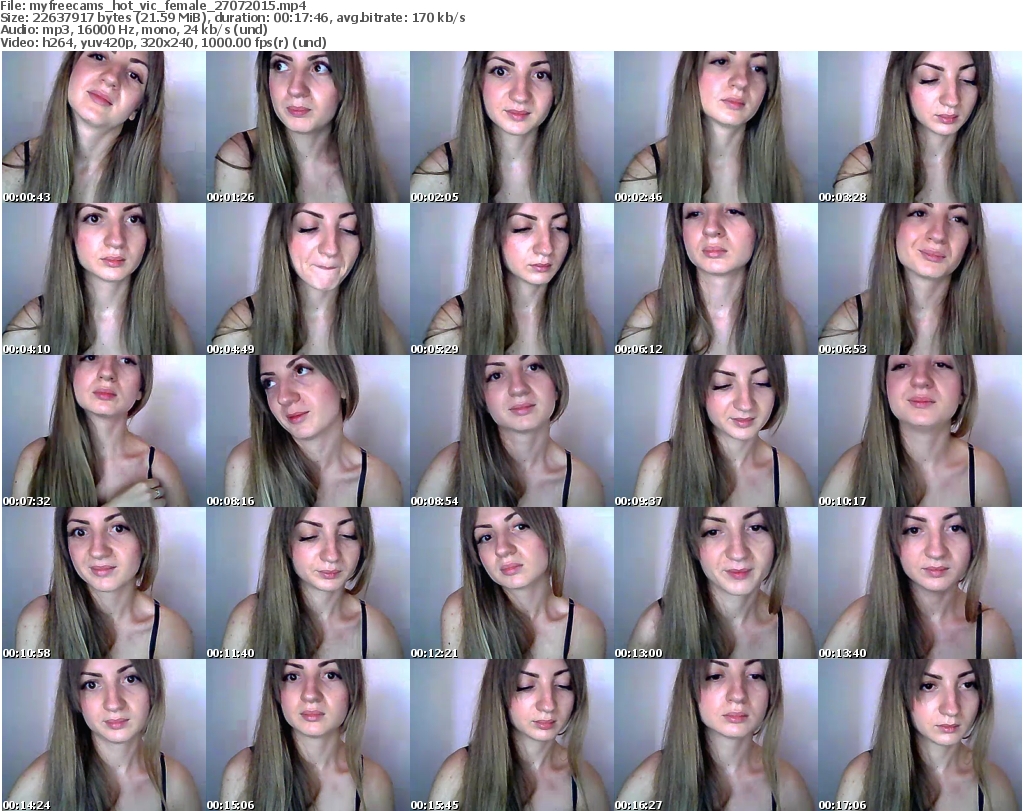This screenshot has height=811, width=1024.
Task: Select the thumbnail timestamped 00:12:21
Action: click(511, 583)
